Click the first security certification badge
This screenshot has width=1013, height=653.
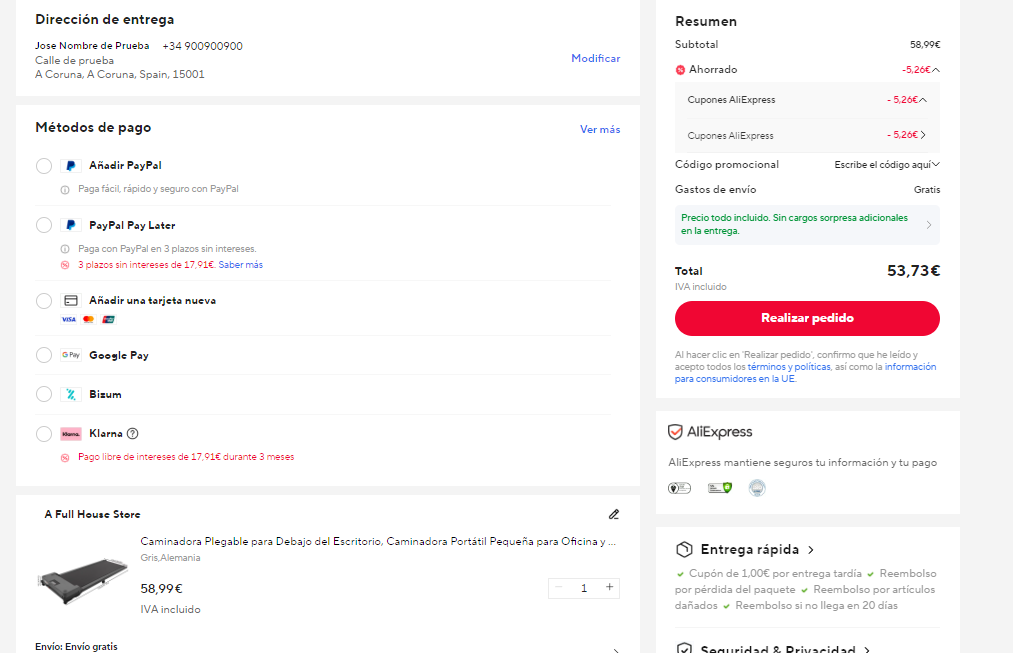click(x=679, y=488)
